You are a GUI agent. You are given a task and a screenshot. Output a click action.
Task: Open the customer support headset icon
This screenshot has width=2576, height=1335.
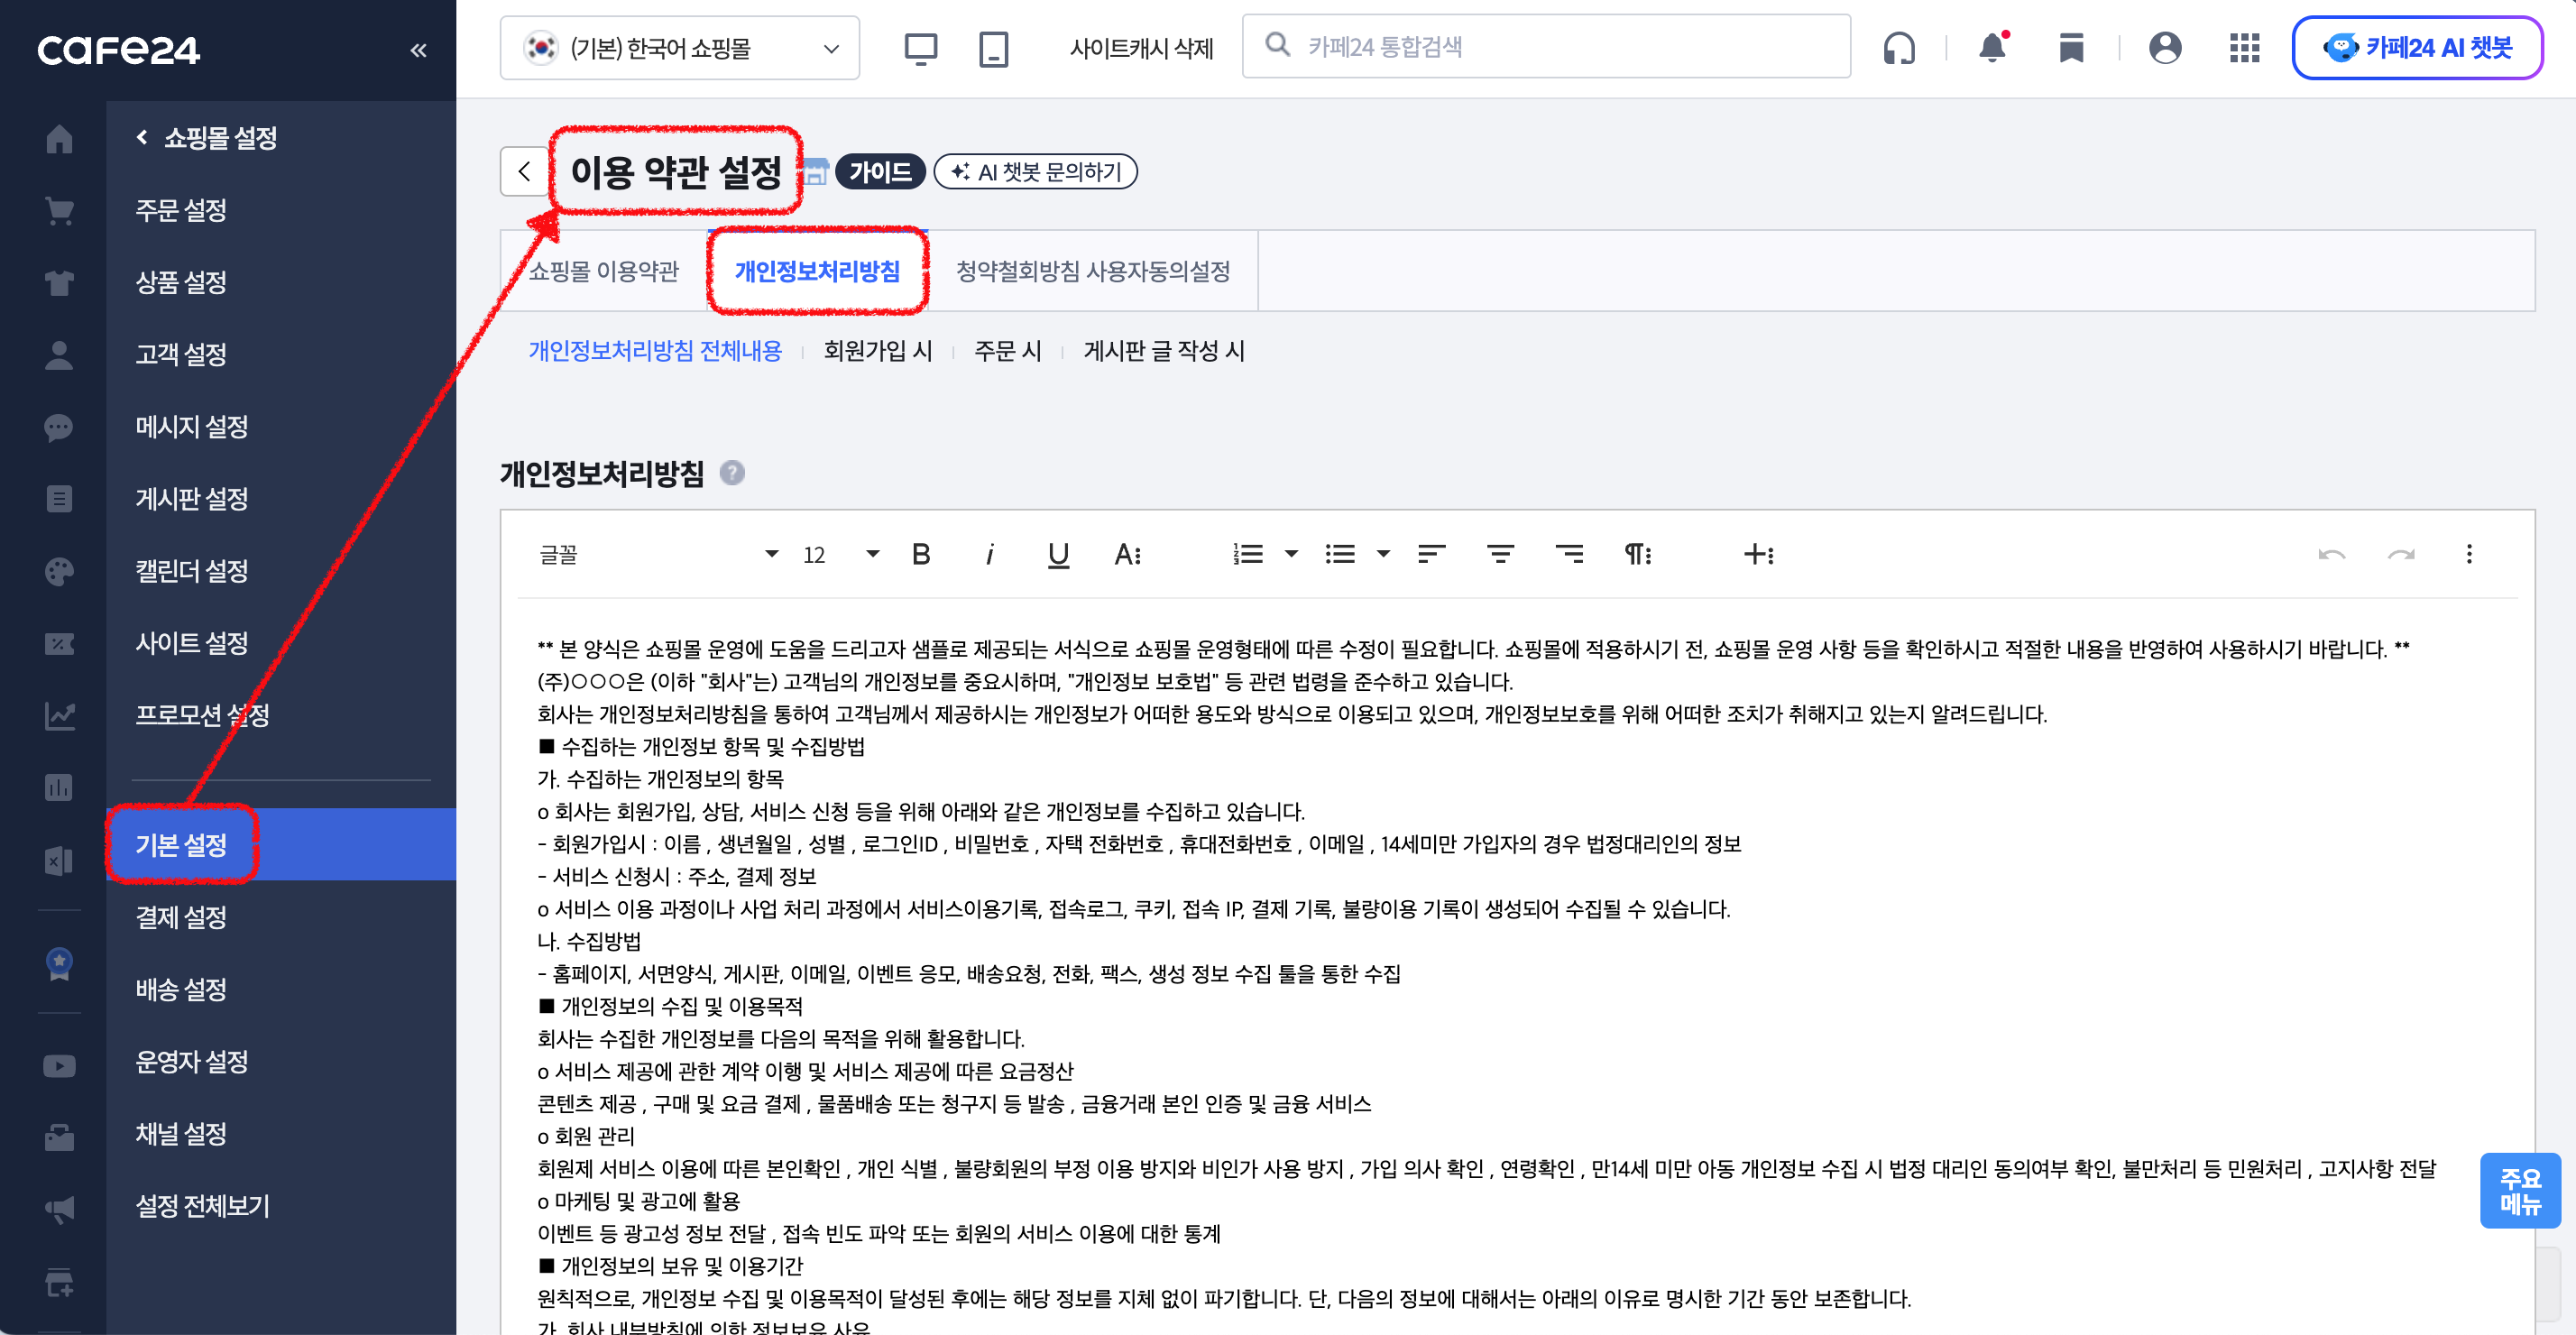[1899, 47]
